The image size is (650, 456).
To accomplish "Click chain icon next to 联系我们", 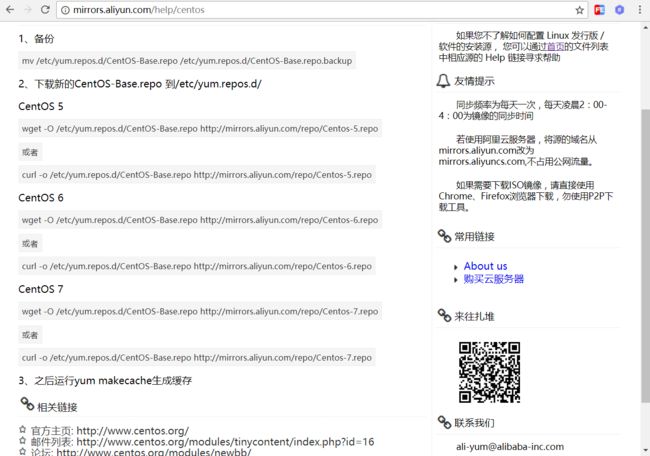I will click(444, 422).
